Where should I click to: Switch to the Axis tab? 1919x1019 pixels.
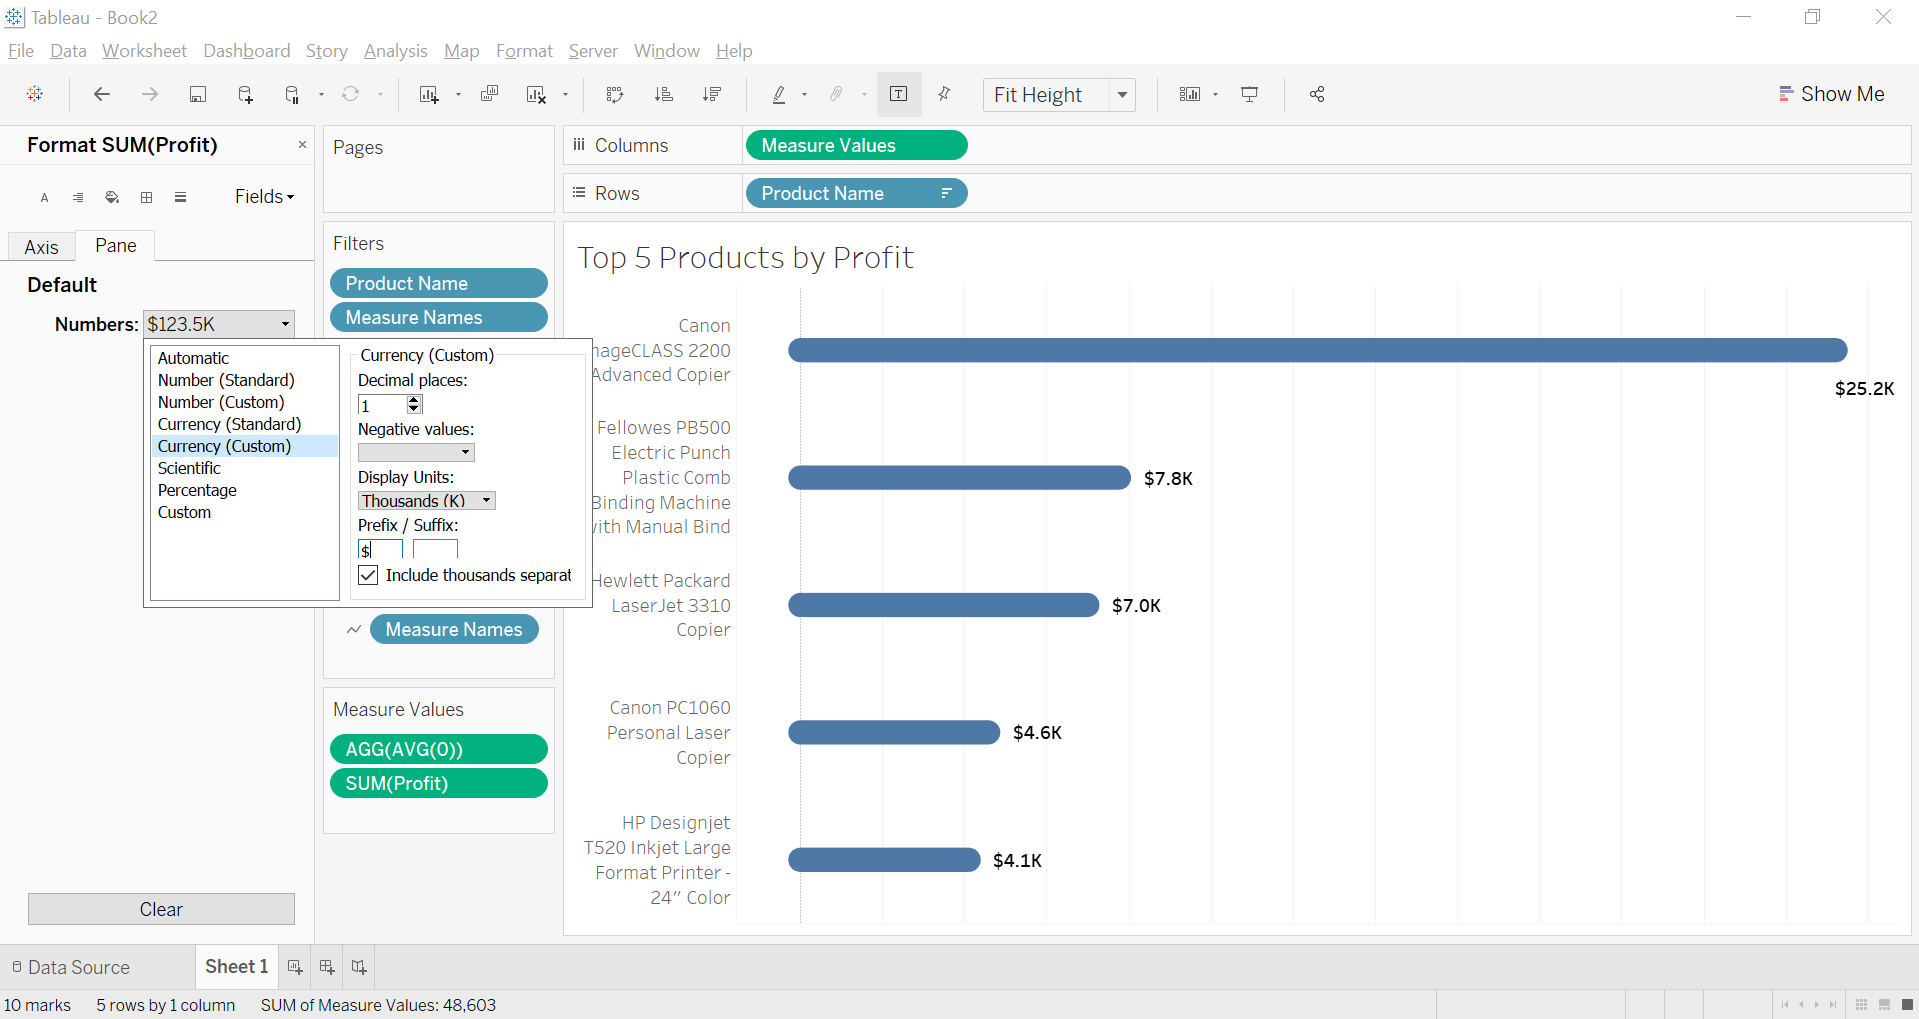(x=41, y=247)
